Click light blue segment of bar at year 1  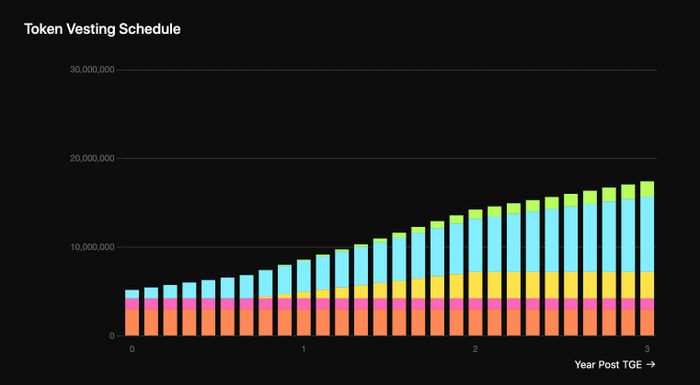pos(304,276)
